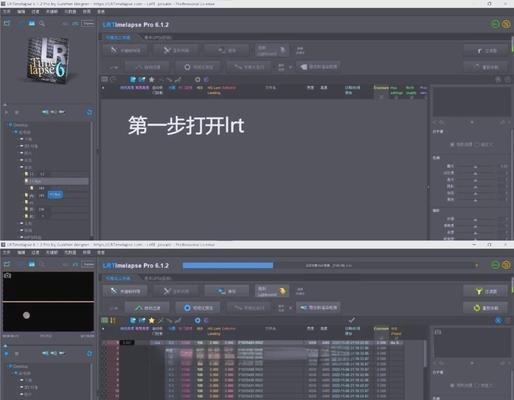Open small dropdown arrow beside upper motion reference button
The image size is (514, 400).
[x=290, y=67]
